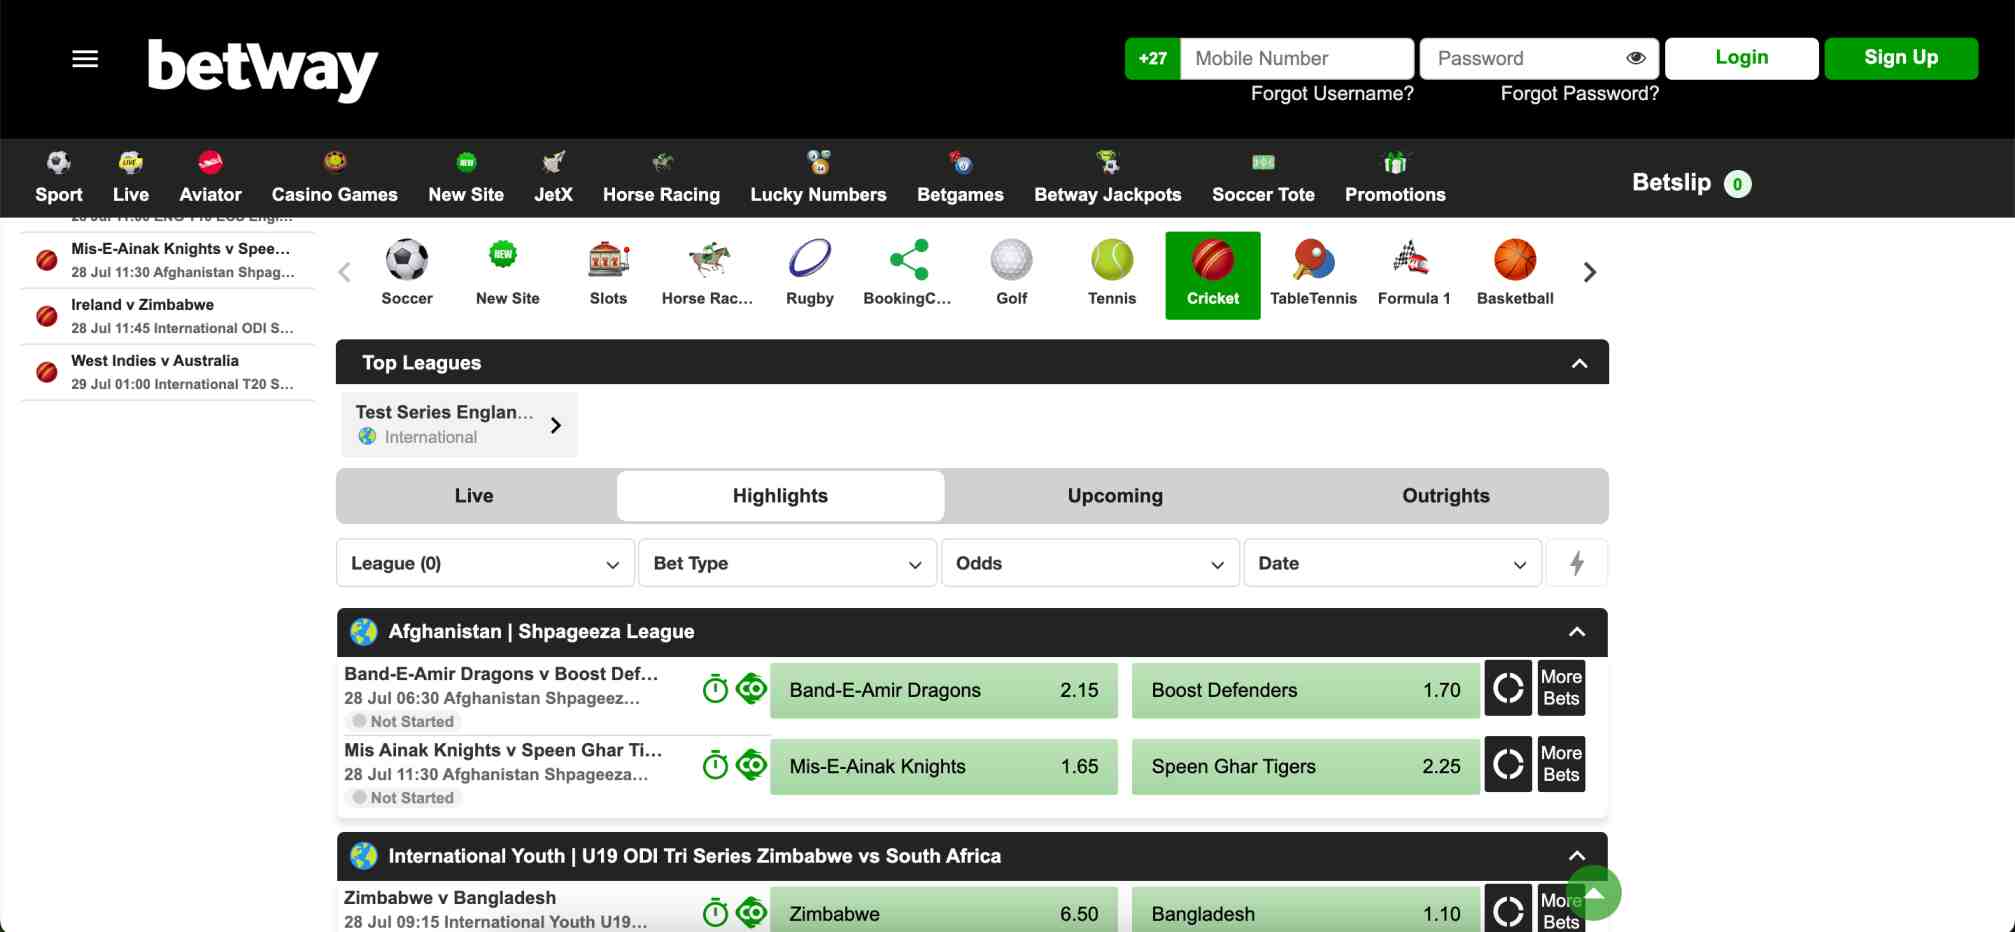Launch the Aviator game
The height and width of the screenshot is (932, 2015).
coord(210,177)
